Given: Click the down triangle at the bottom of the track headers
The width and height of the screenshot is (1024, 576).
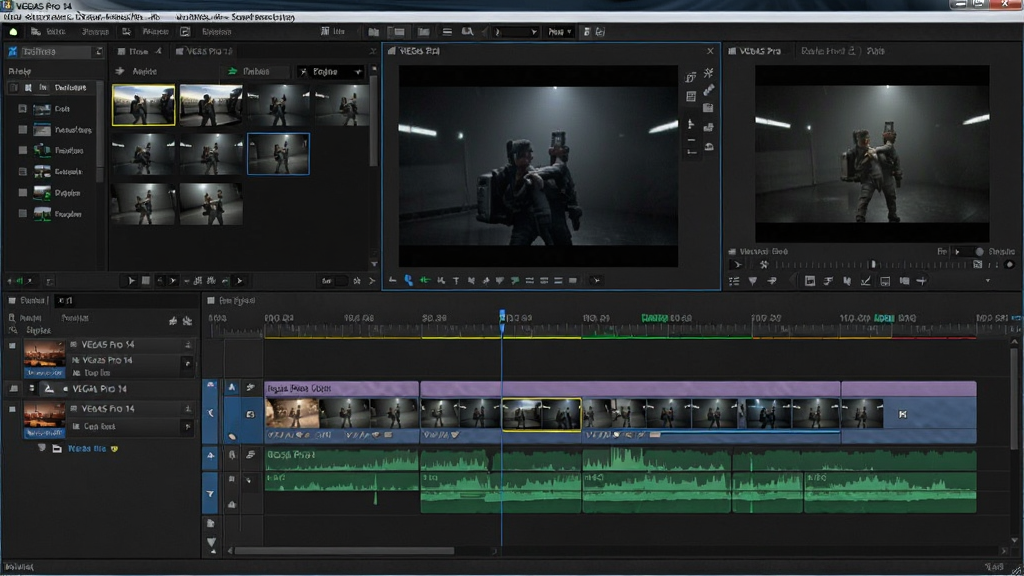Looking at the screenshot, I should coord(211,541).
